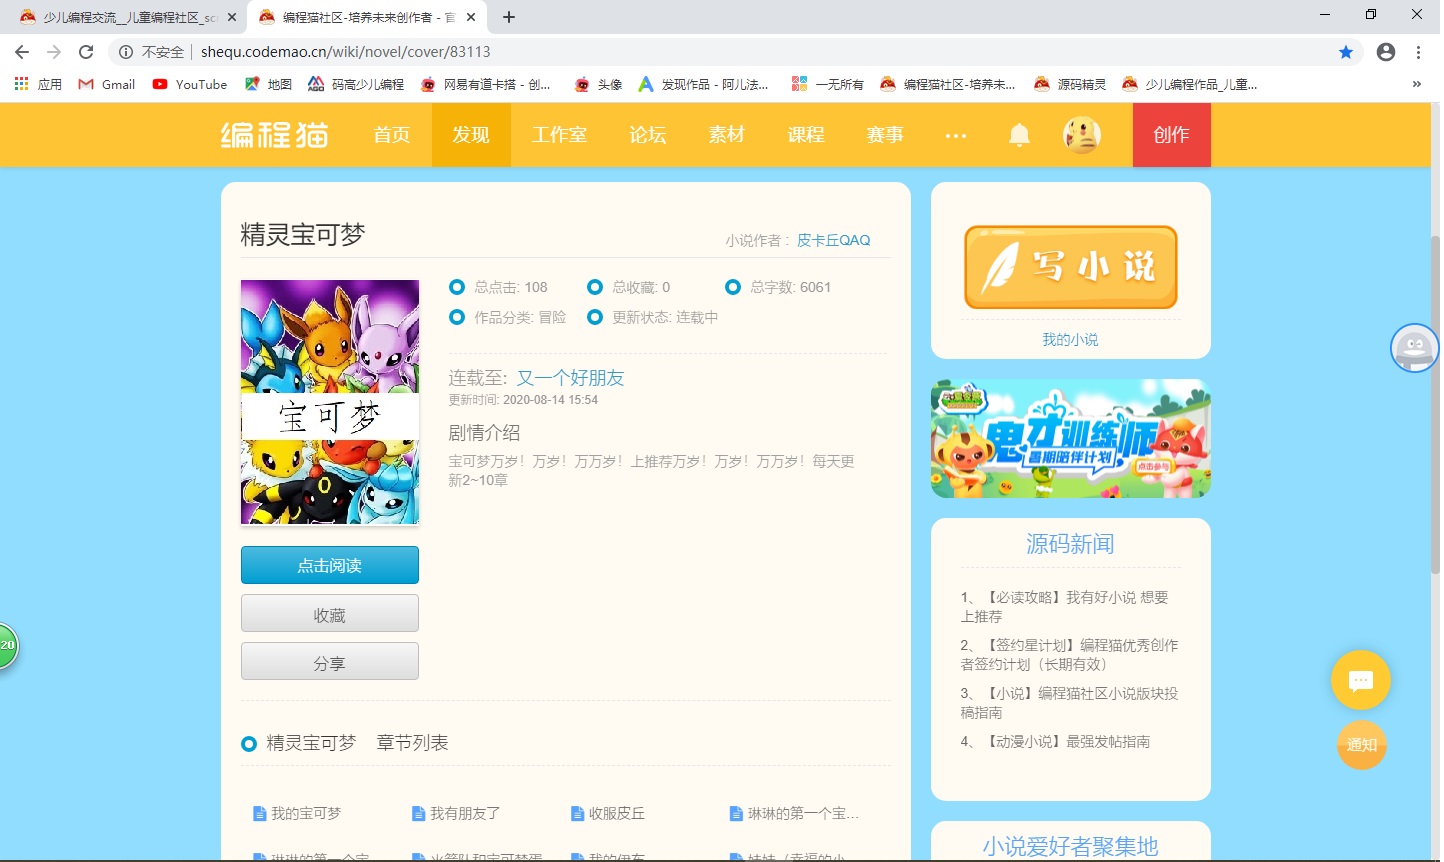Viewport: 1444px width, 862px height.
Task: Open the YouTube bookmark
Action: click(x=190, y=84)
